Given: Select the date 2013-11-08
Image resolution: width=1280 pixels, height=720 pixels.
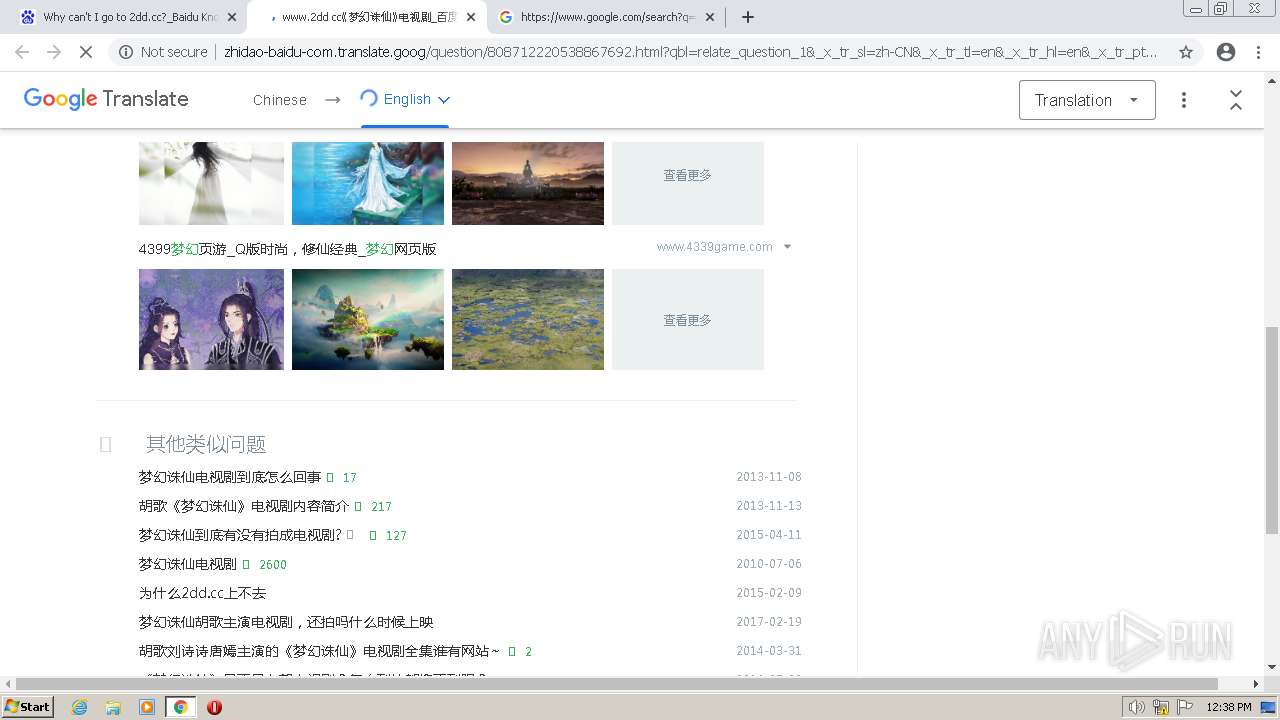Looking at the screenshot, I should pyautogui.click(x=769, y=477).
